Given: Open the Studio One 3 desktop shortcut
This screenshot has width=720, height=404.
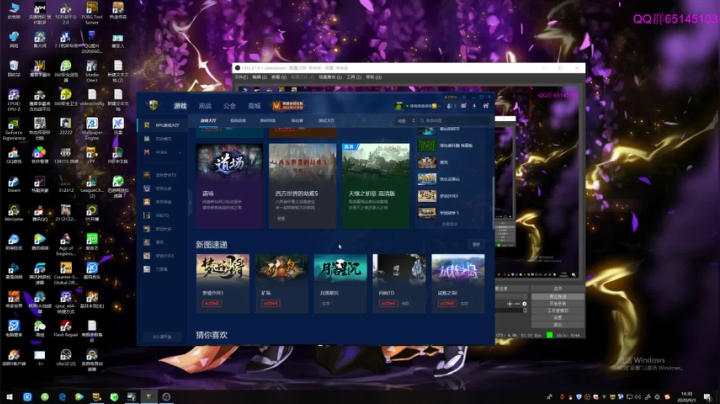Looking at the screenshot, I should (92, 71).
